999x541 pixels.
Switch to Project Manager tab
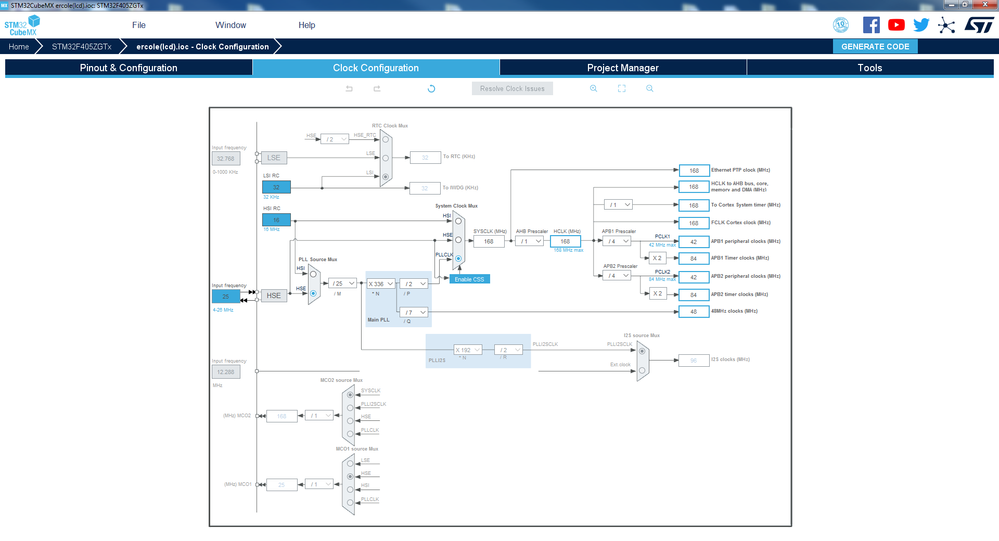point(623,68)
